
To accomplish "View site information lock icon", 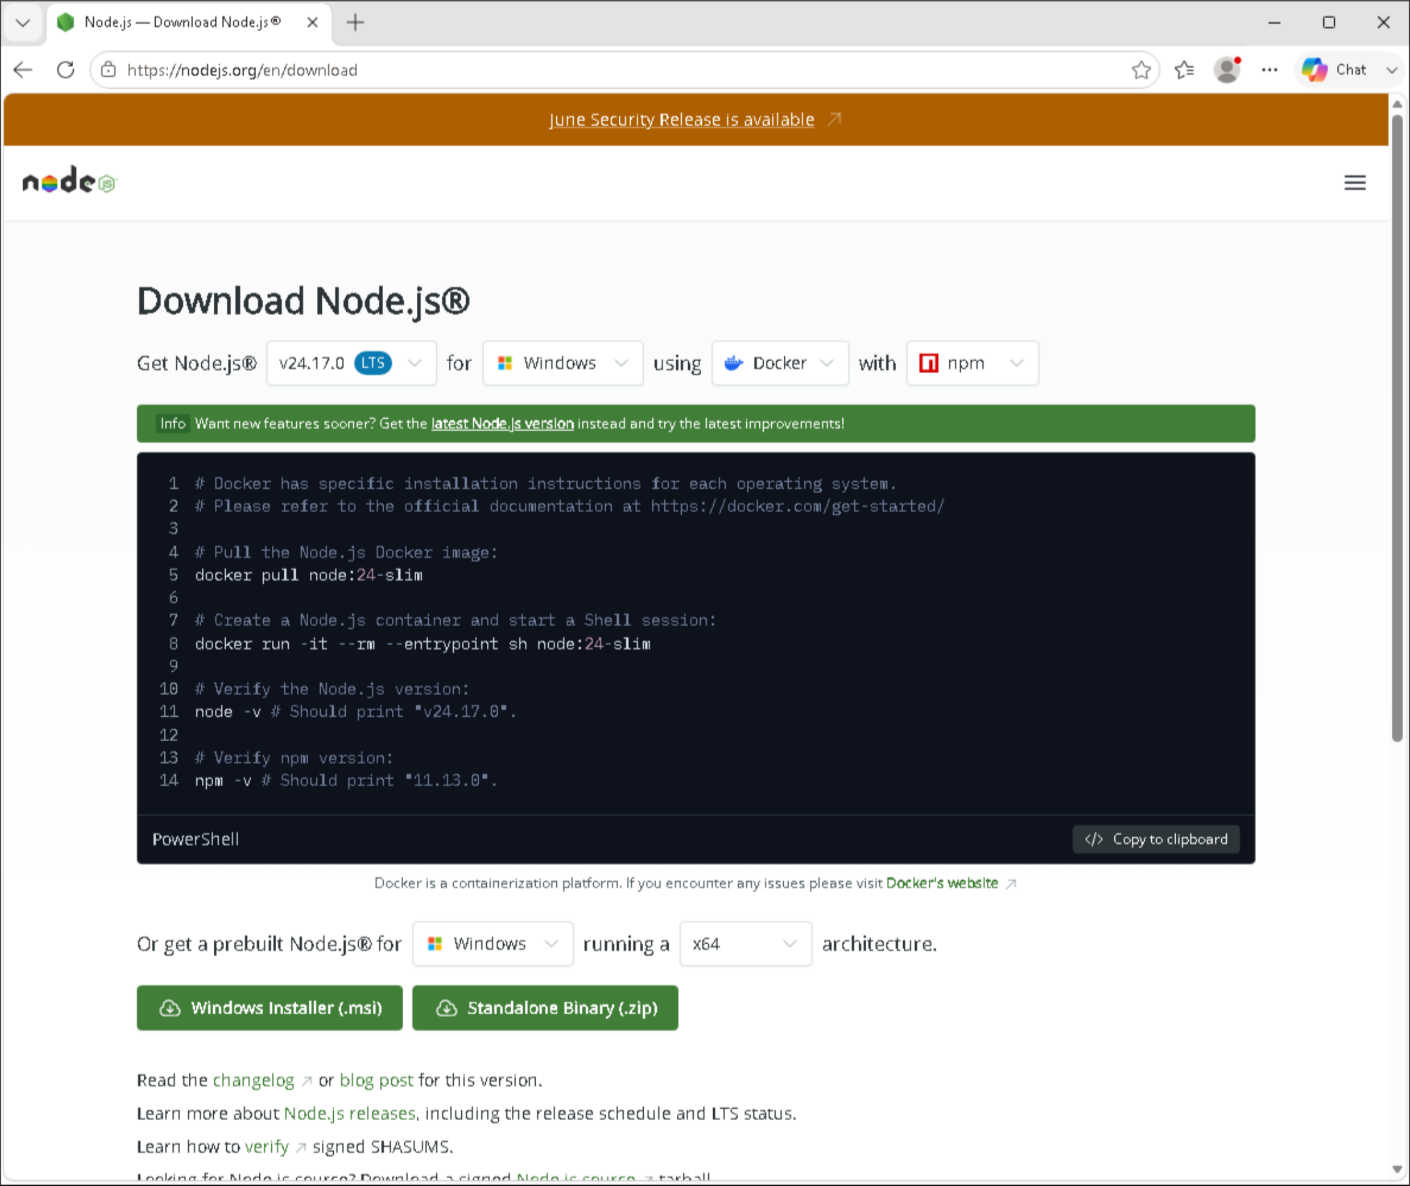I will click(109, 70).
